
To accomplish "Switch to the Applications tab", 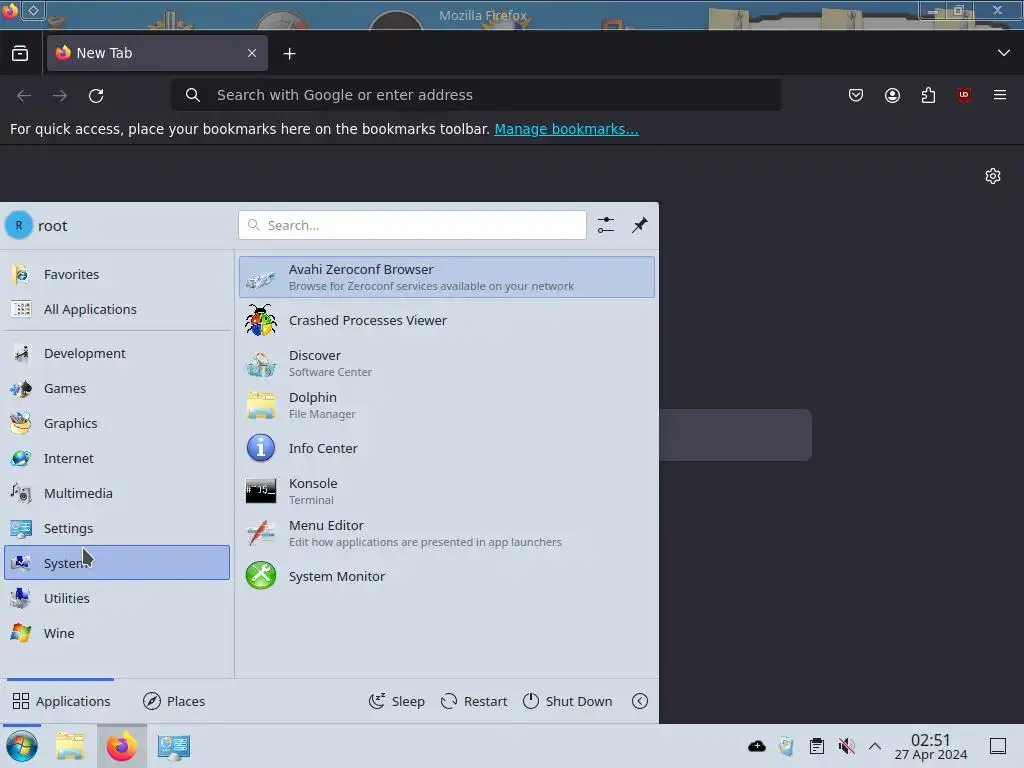I will click(x=61, y=701).
